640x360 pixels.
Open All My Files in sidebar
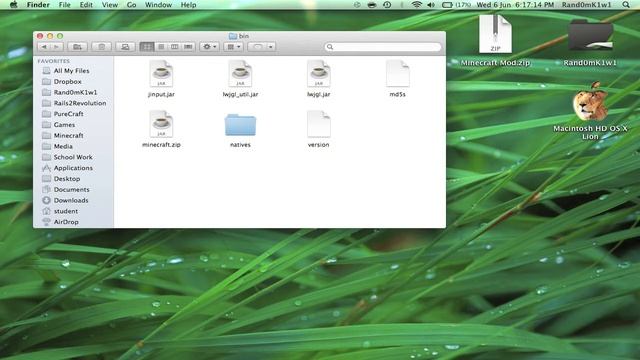71,71
